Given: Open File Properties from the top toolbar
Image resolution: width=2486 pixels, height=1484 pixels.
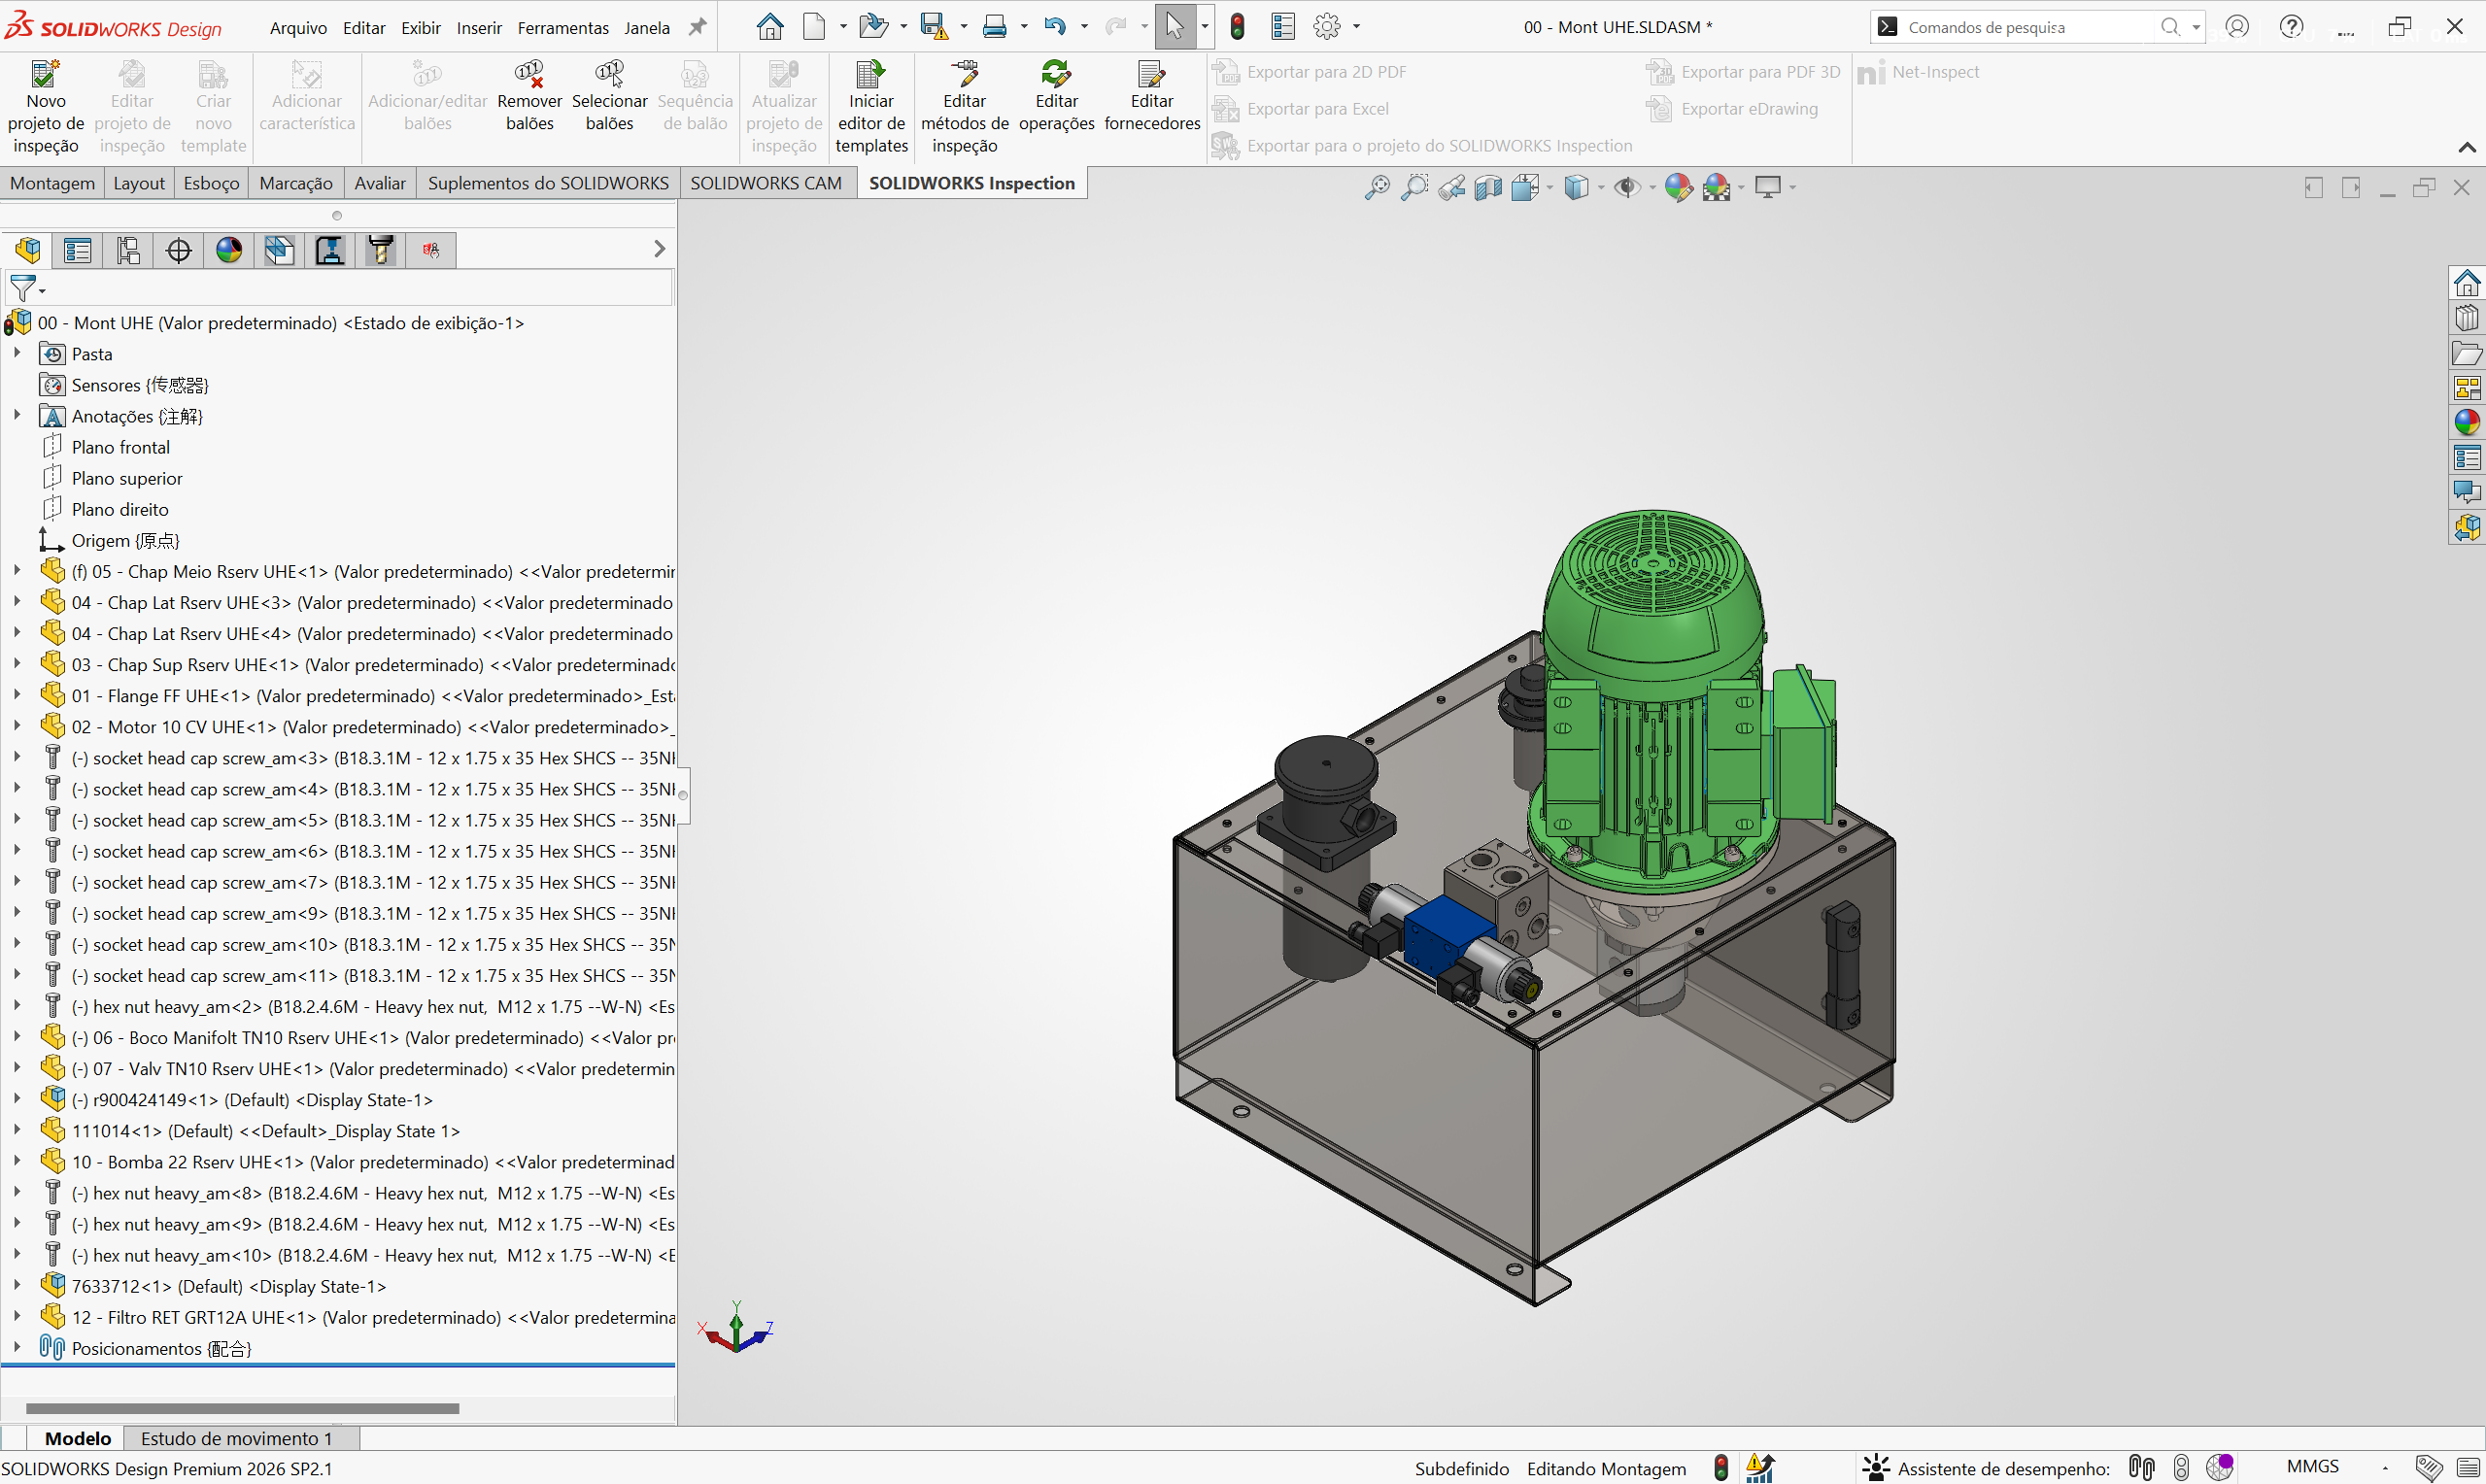Looking at the screenshot, I should (1283, 27).
